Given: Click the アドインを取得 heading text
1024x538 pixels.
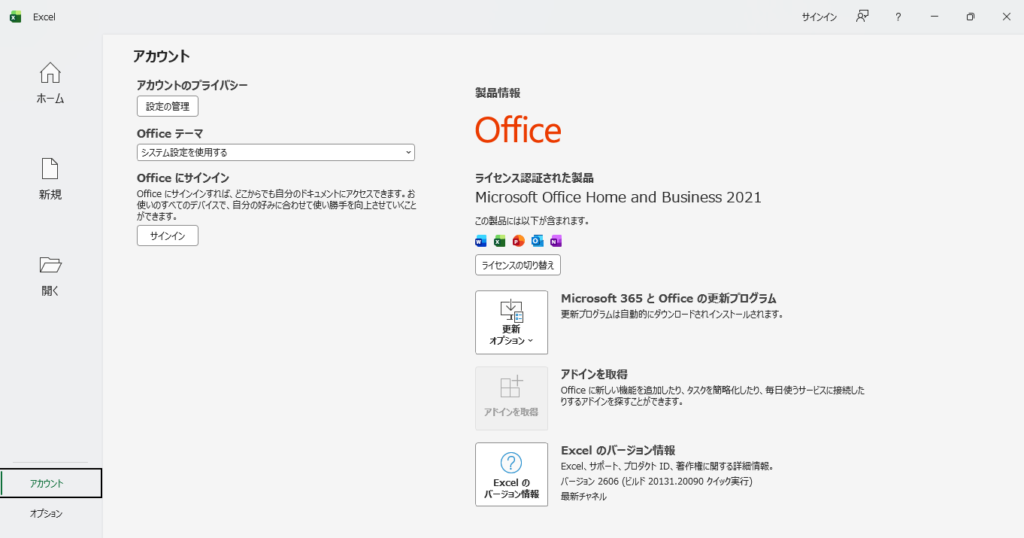Looking at the screenshot, I should (594, 374).
